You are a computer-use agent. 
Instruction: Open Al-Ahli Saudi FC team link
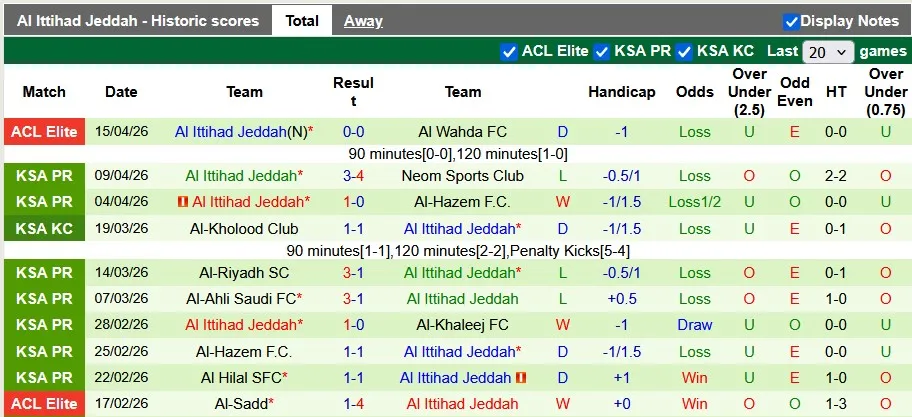click(x=241, y=299)
